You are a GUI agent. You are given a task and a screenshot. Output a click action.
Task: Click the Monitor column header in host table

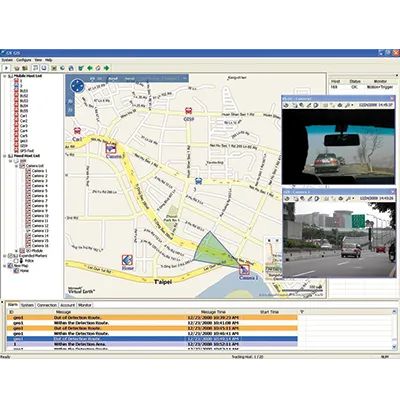(380, 81)
